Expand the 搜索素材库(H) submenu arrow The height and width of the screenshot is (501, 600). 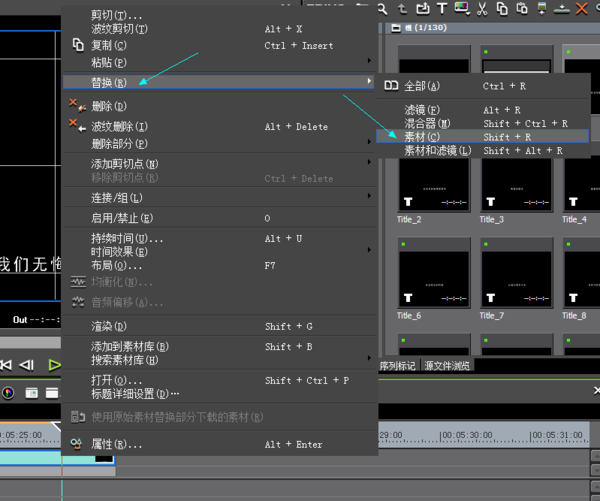[x=369, y=358]
